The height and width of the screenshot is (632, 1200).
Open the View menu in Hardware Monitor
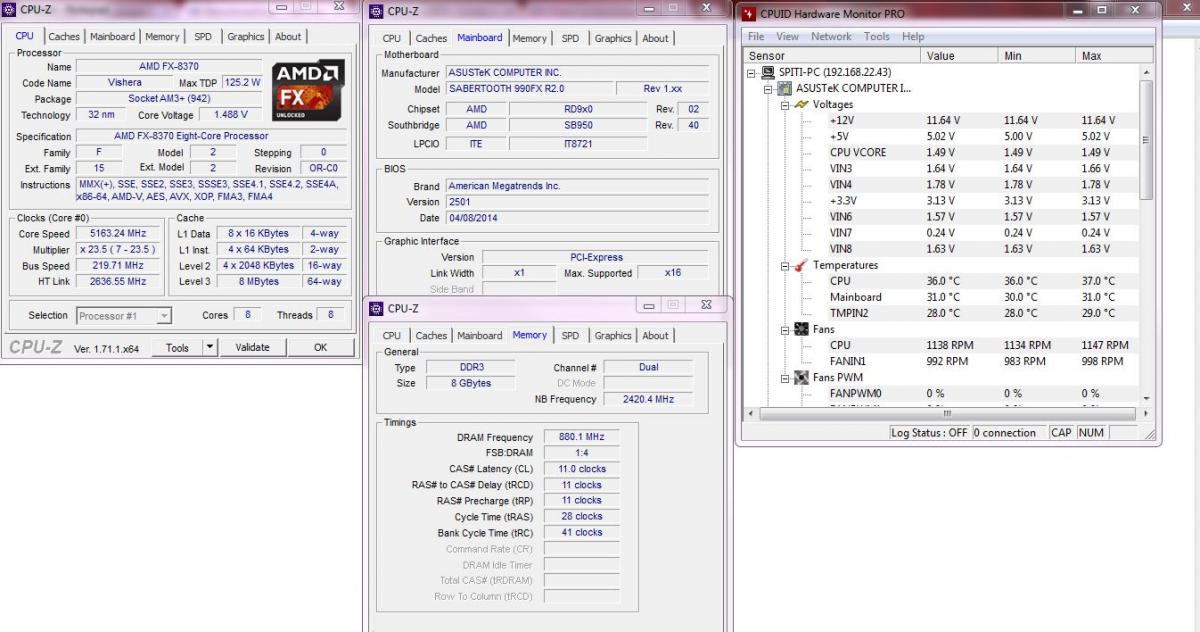(788, 36)
